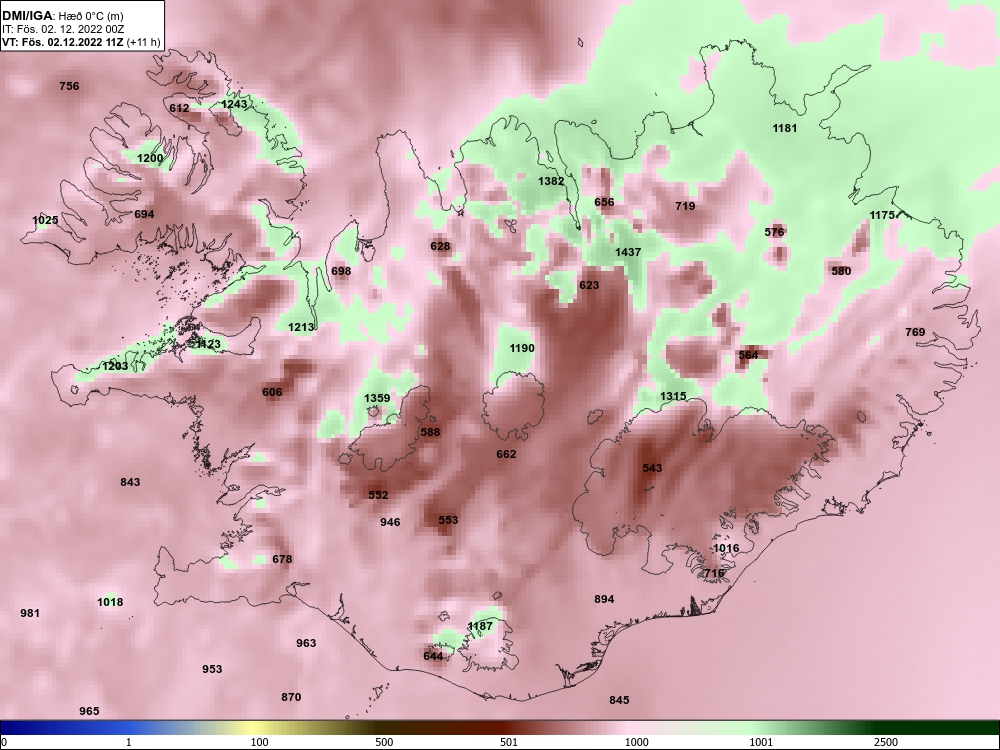Click the map value 946
The image size is (1000, 750).
(390, 522)
